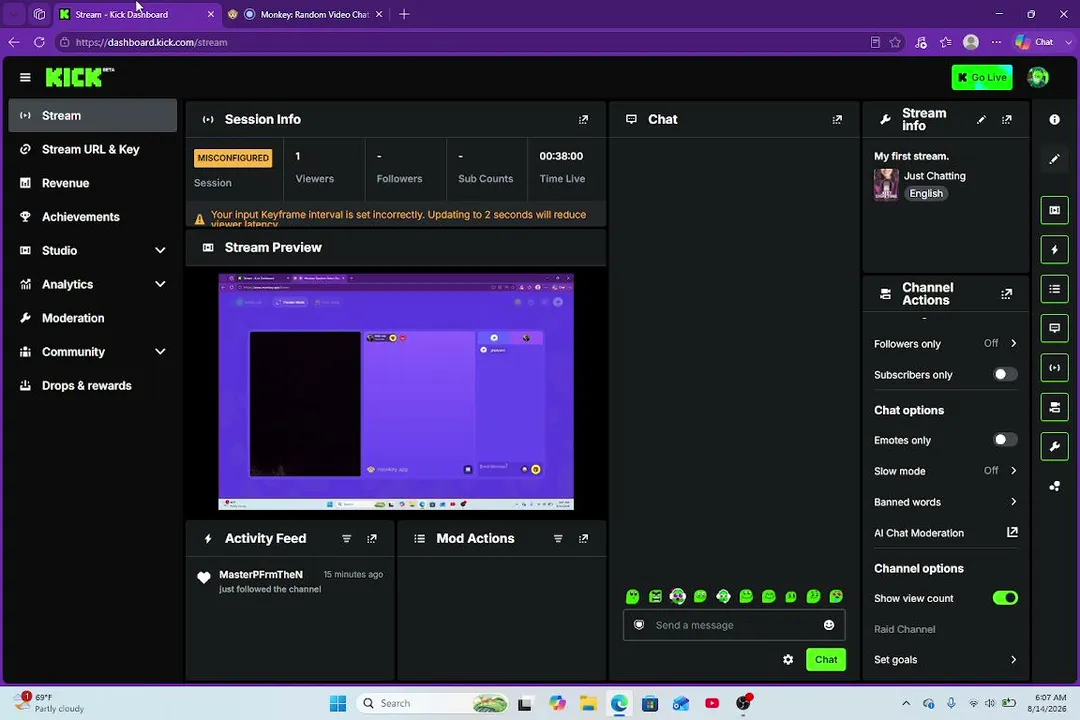Click the Just Chatting category label
The height and width of the screenshot is (720, 1080).
(x=934, y=176)
